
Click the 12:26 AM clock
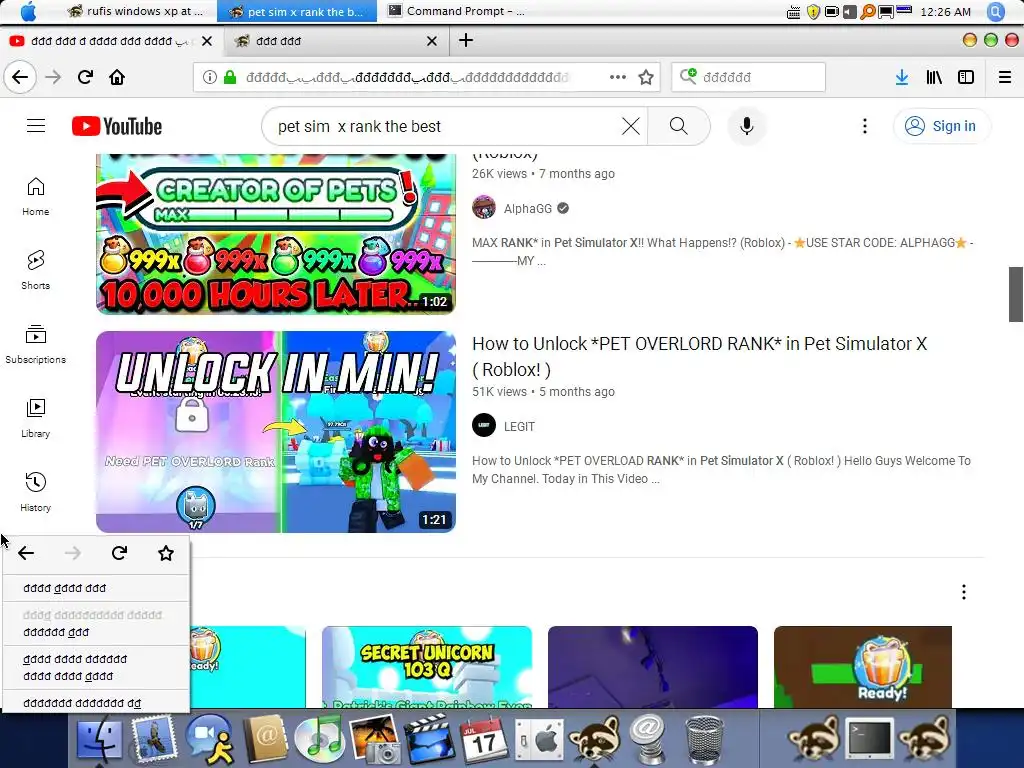(945, 12)
